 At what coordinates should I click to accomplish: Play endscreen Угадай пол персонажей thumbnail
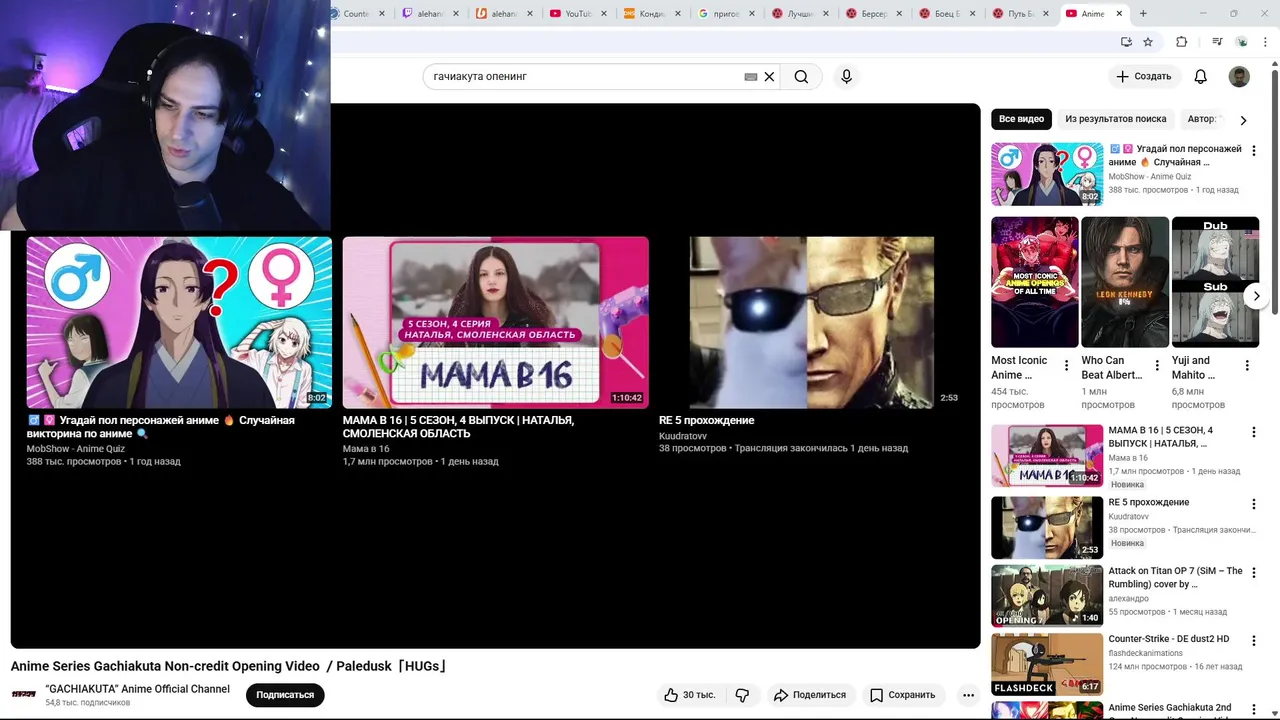point(179,322)
